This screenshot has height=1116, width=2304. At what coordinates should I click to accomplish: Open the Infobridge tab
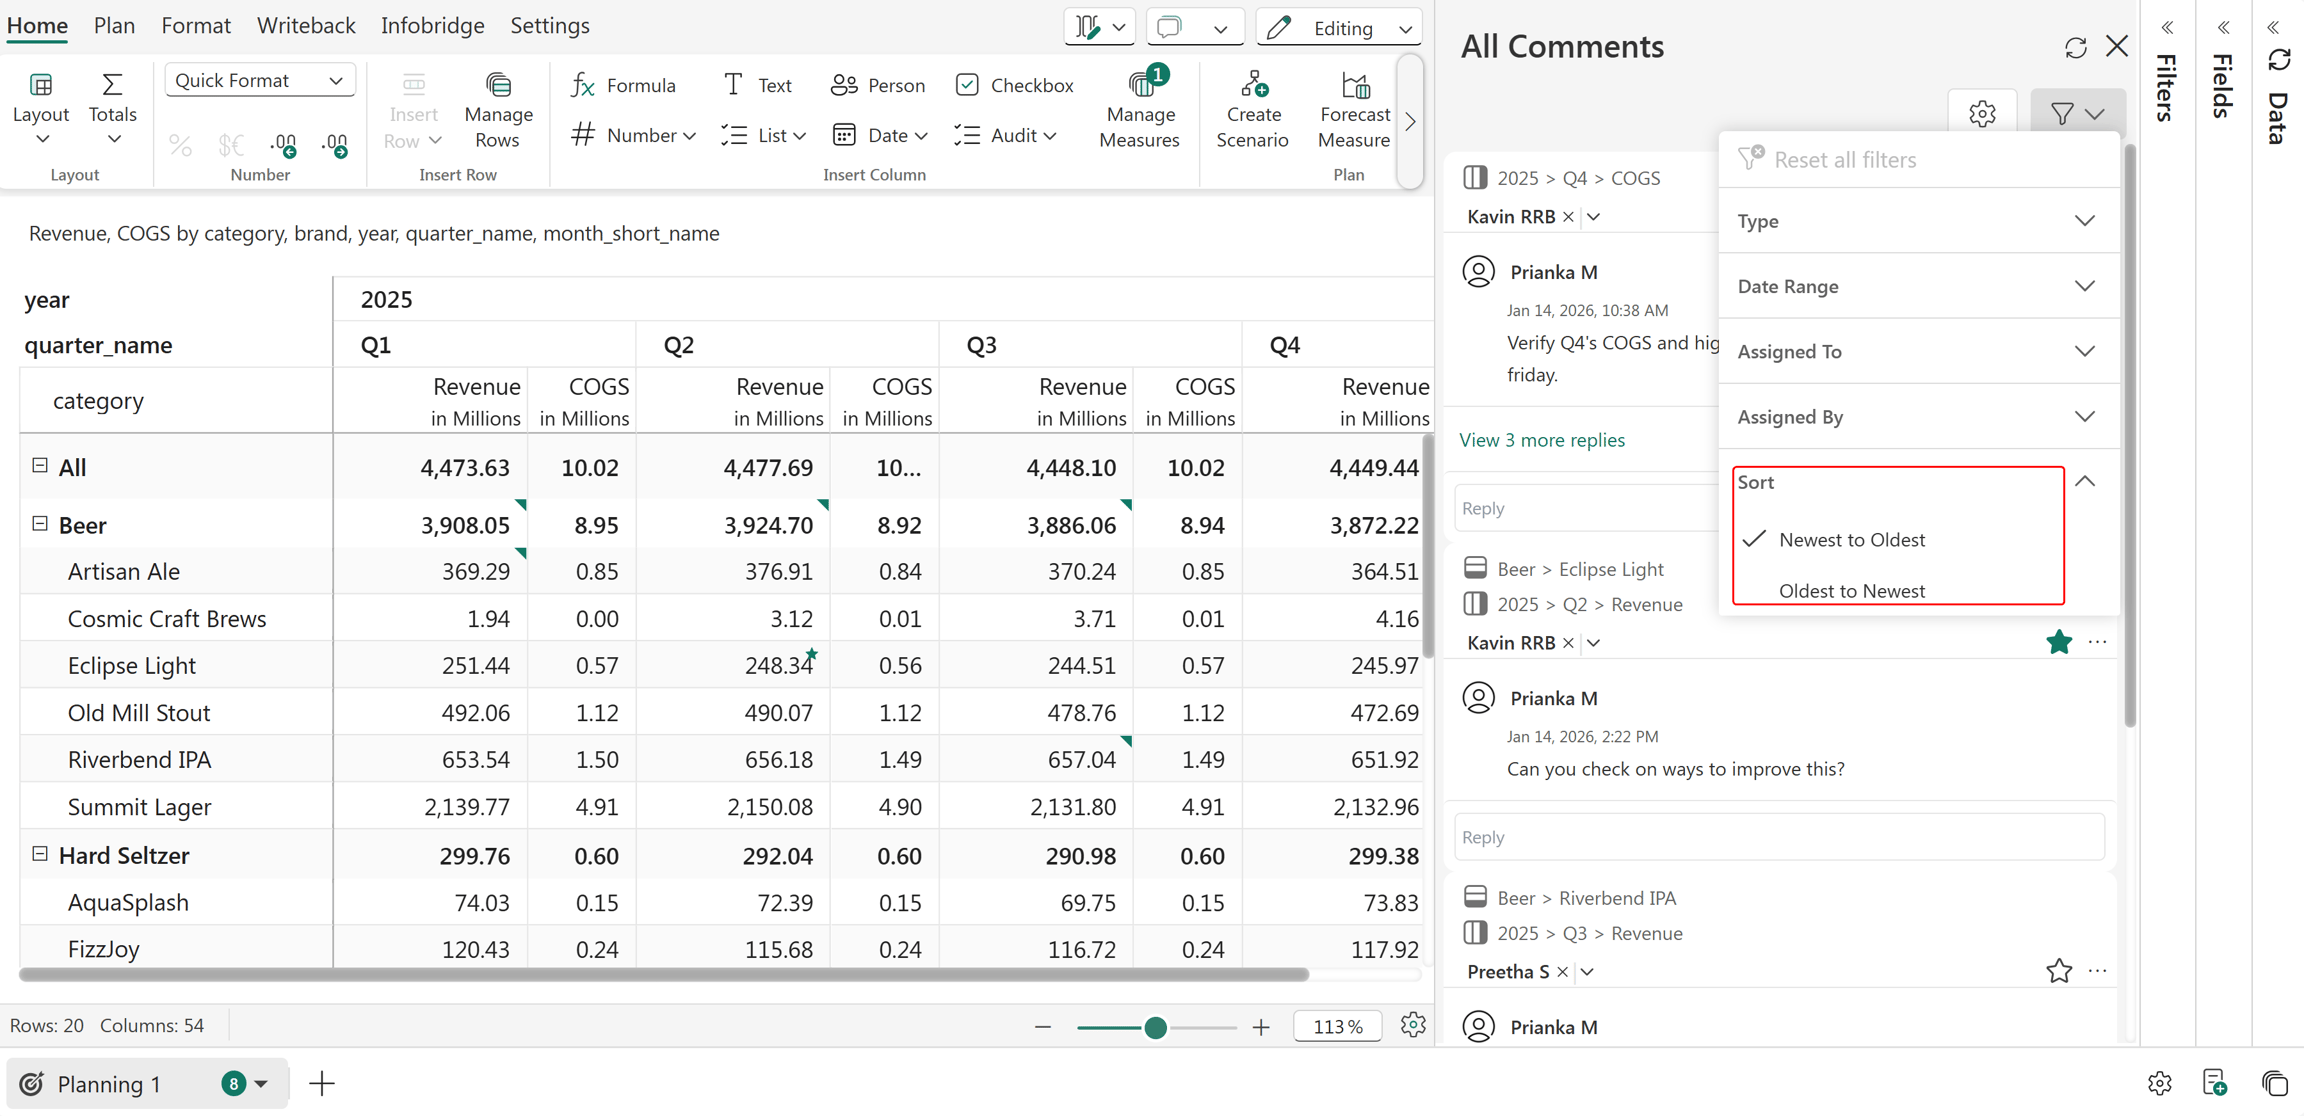pyautogui.click(x=432, y=26)
